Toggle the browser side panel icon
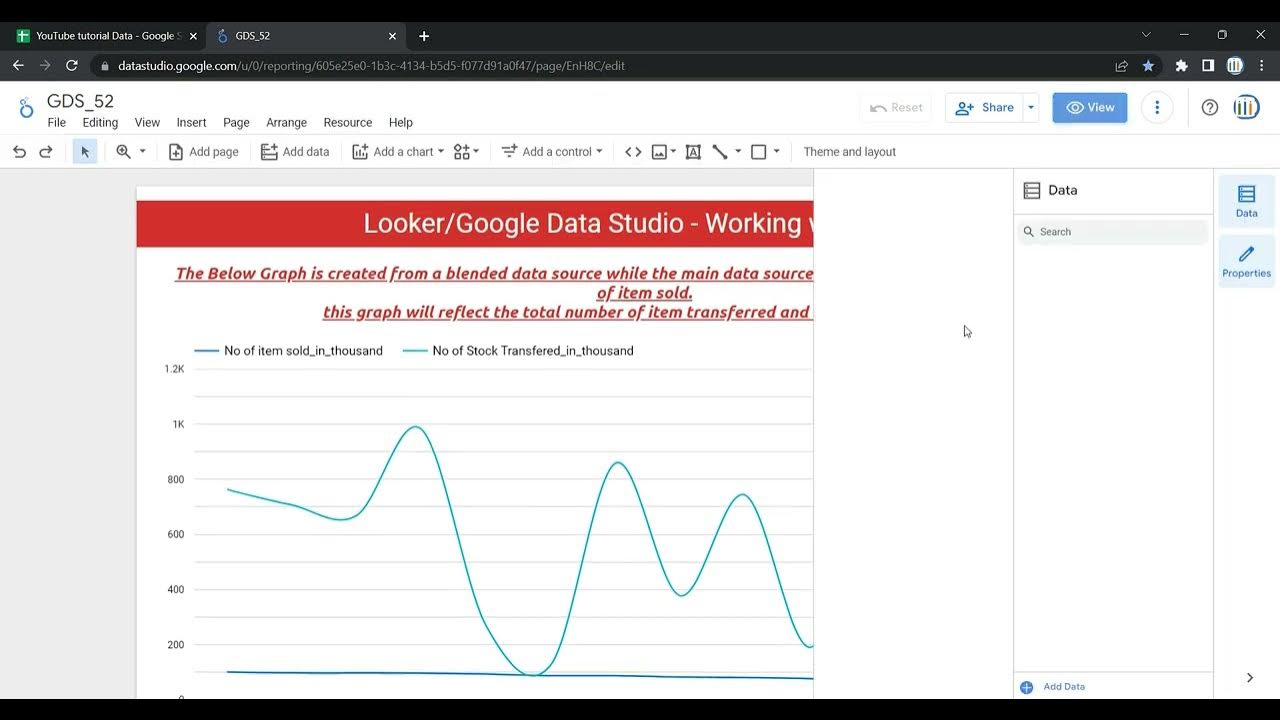Viewport: 1280px width, 720px height. 1208,66
